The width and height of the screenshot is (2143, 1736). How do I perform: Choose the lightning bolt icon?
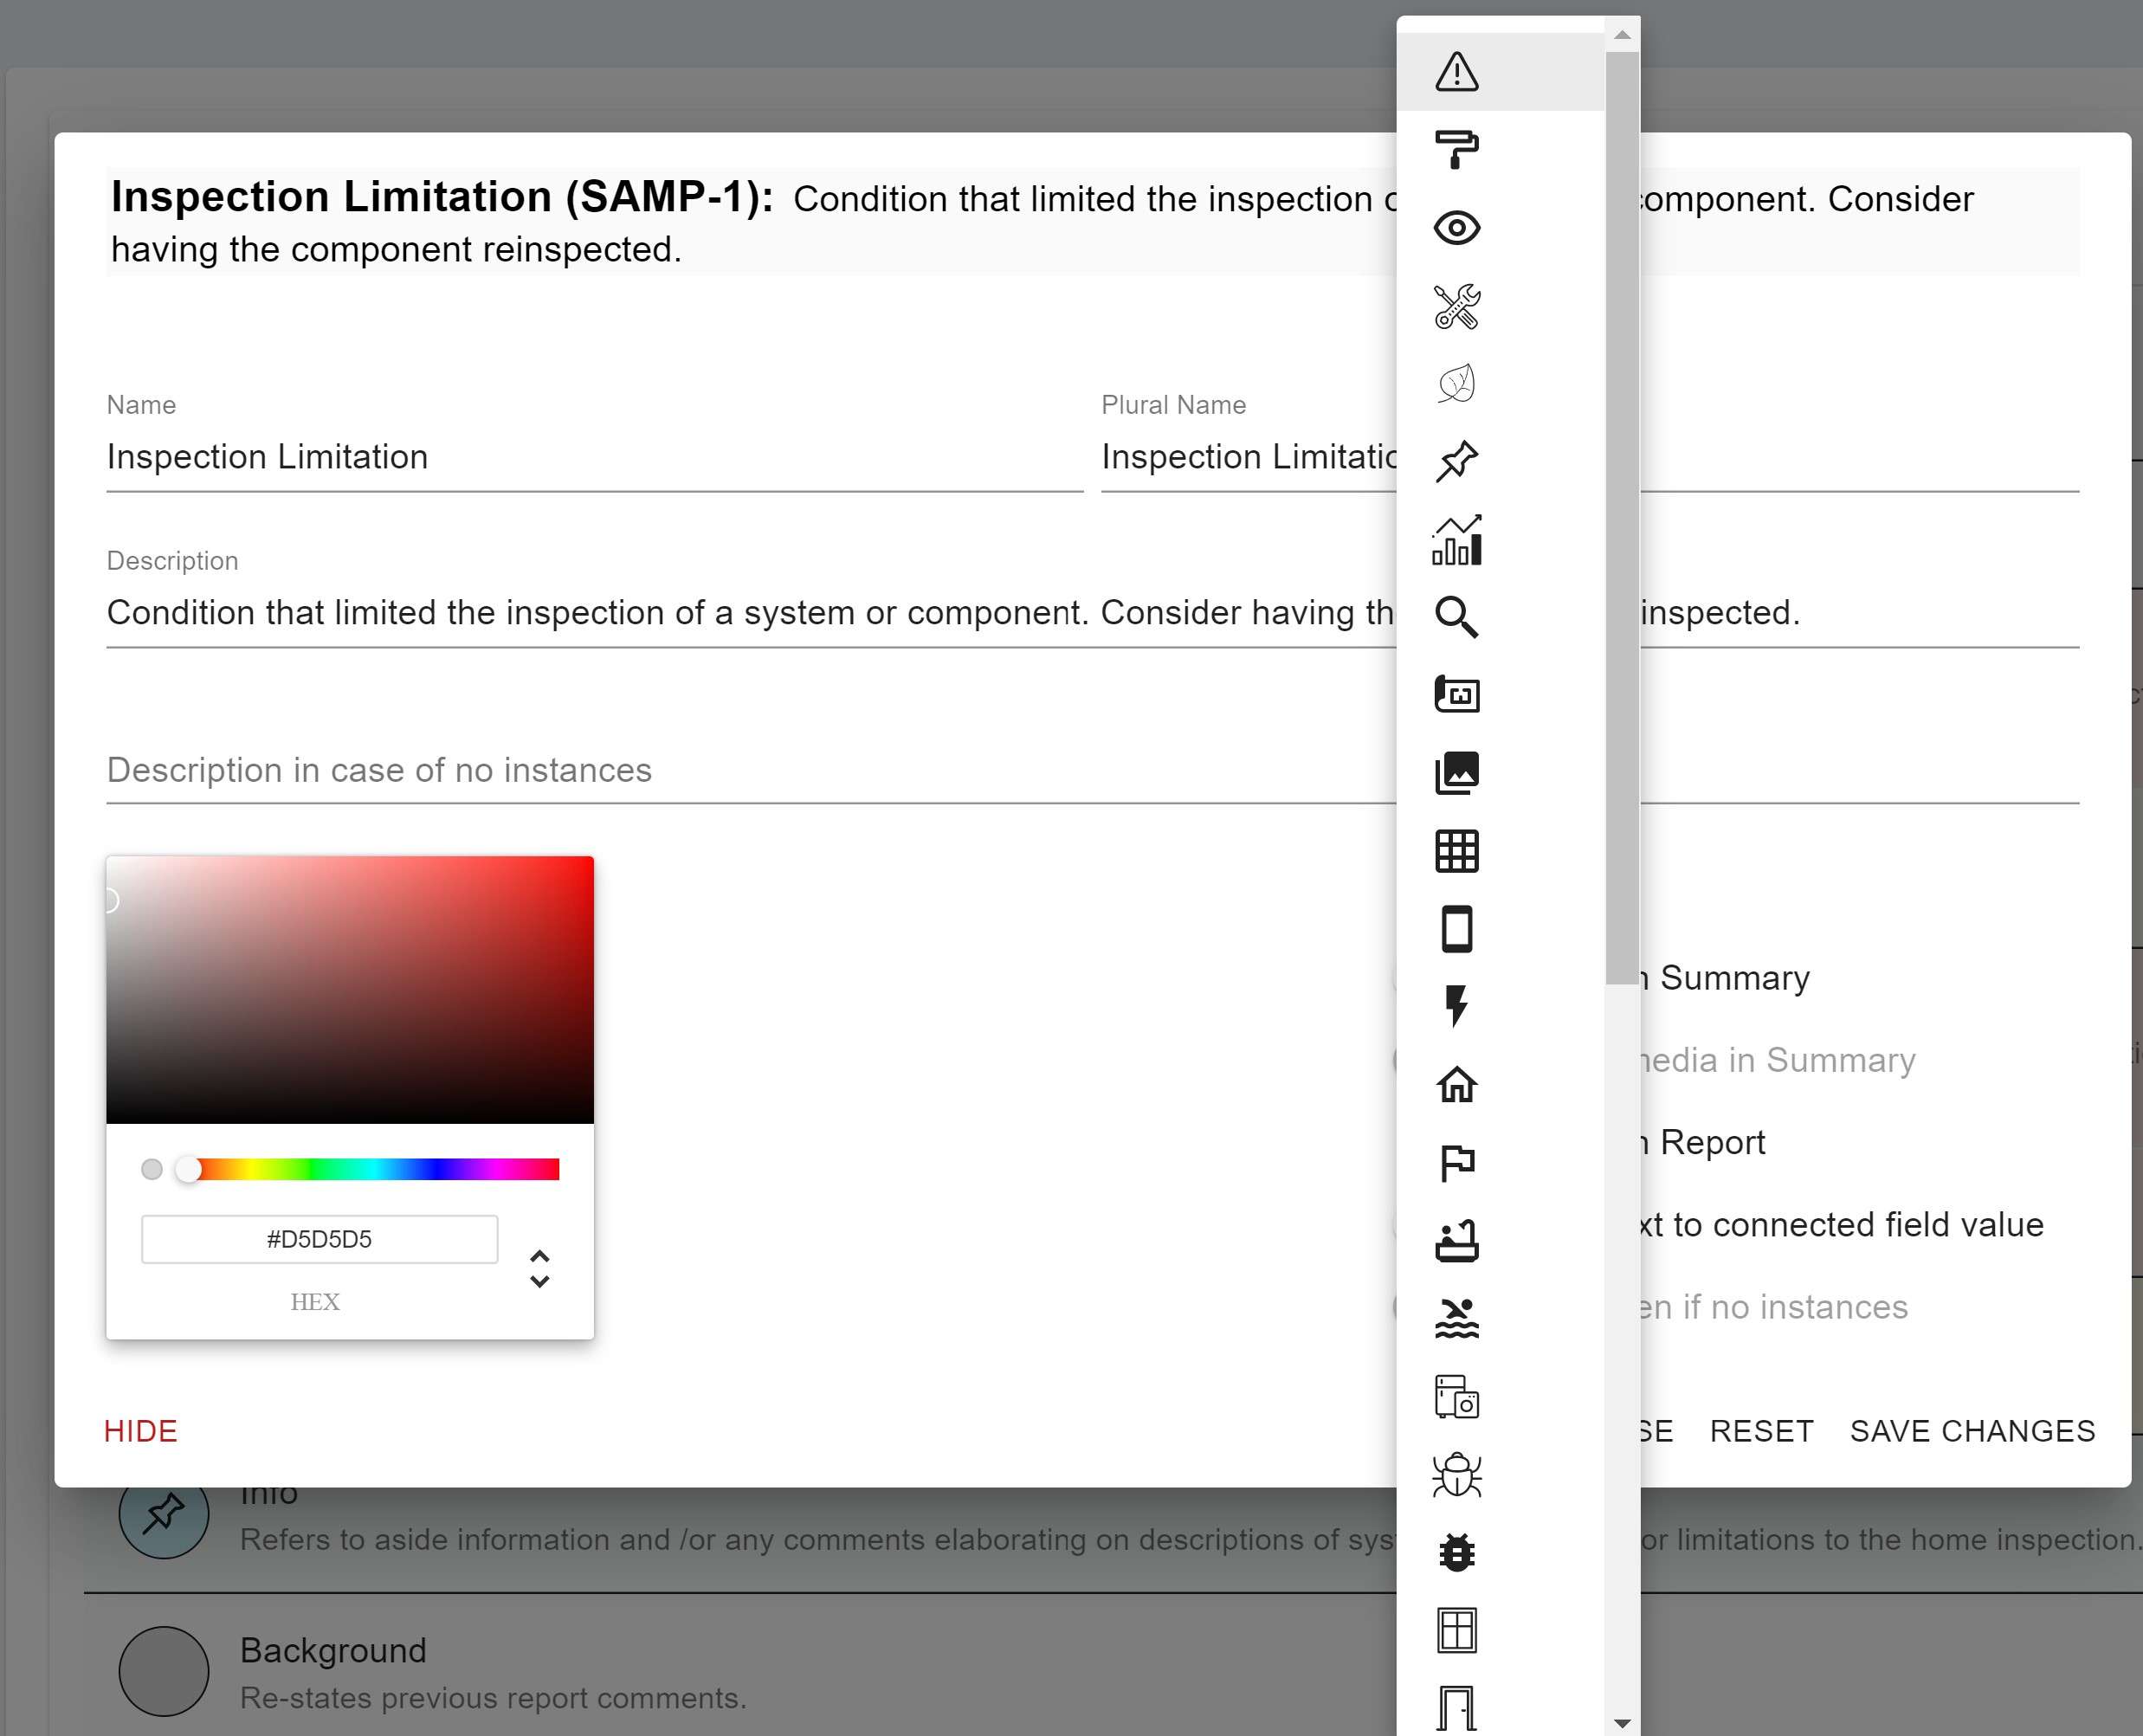tap(1456, 1006)
